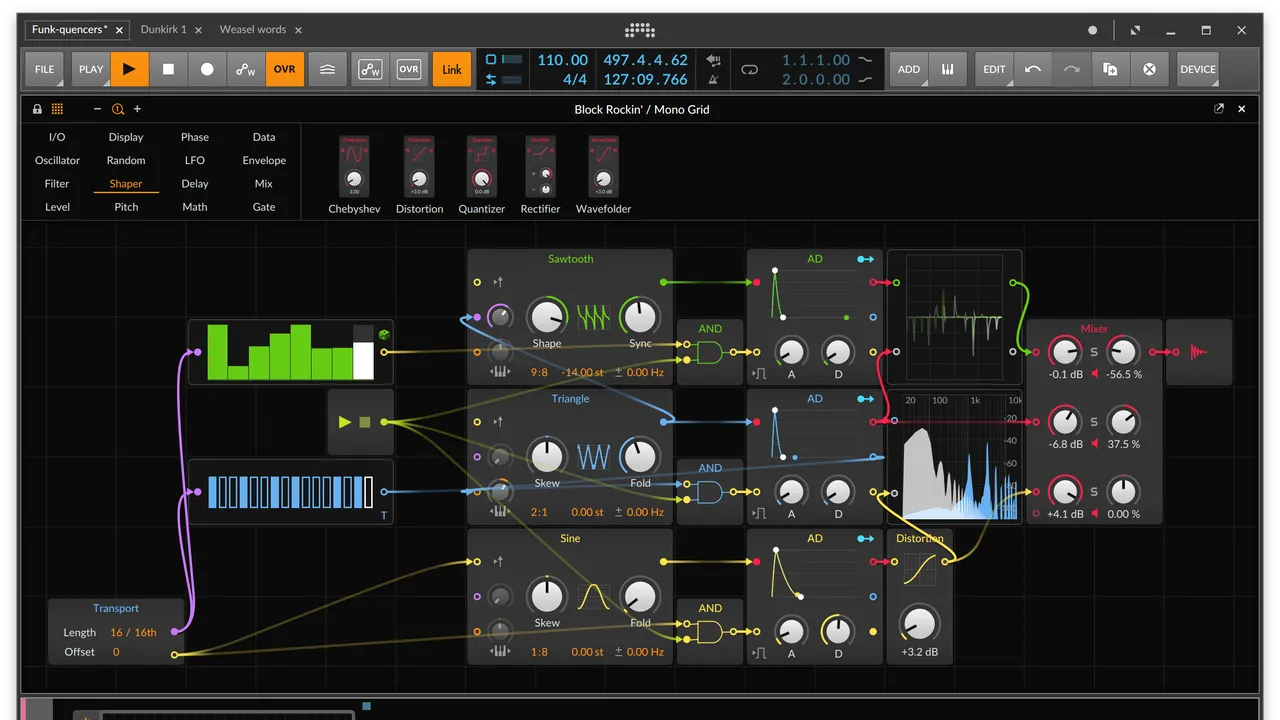Select the Oscillator module category
This screenshot has height=720, width=1280.
coord(57,160)
